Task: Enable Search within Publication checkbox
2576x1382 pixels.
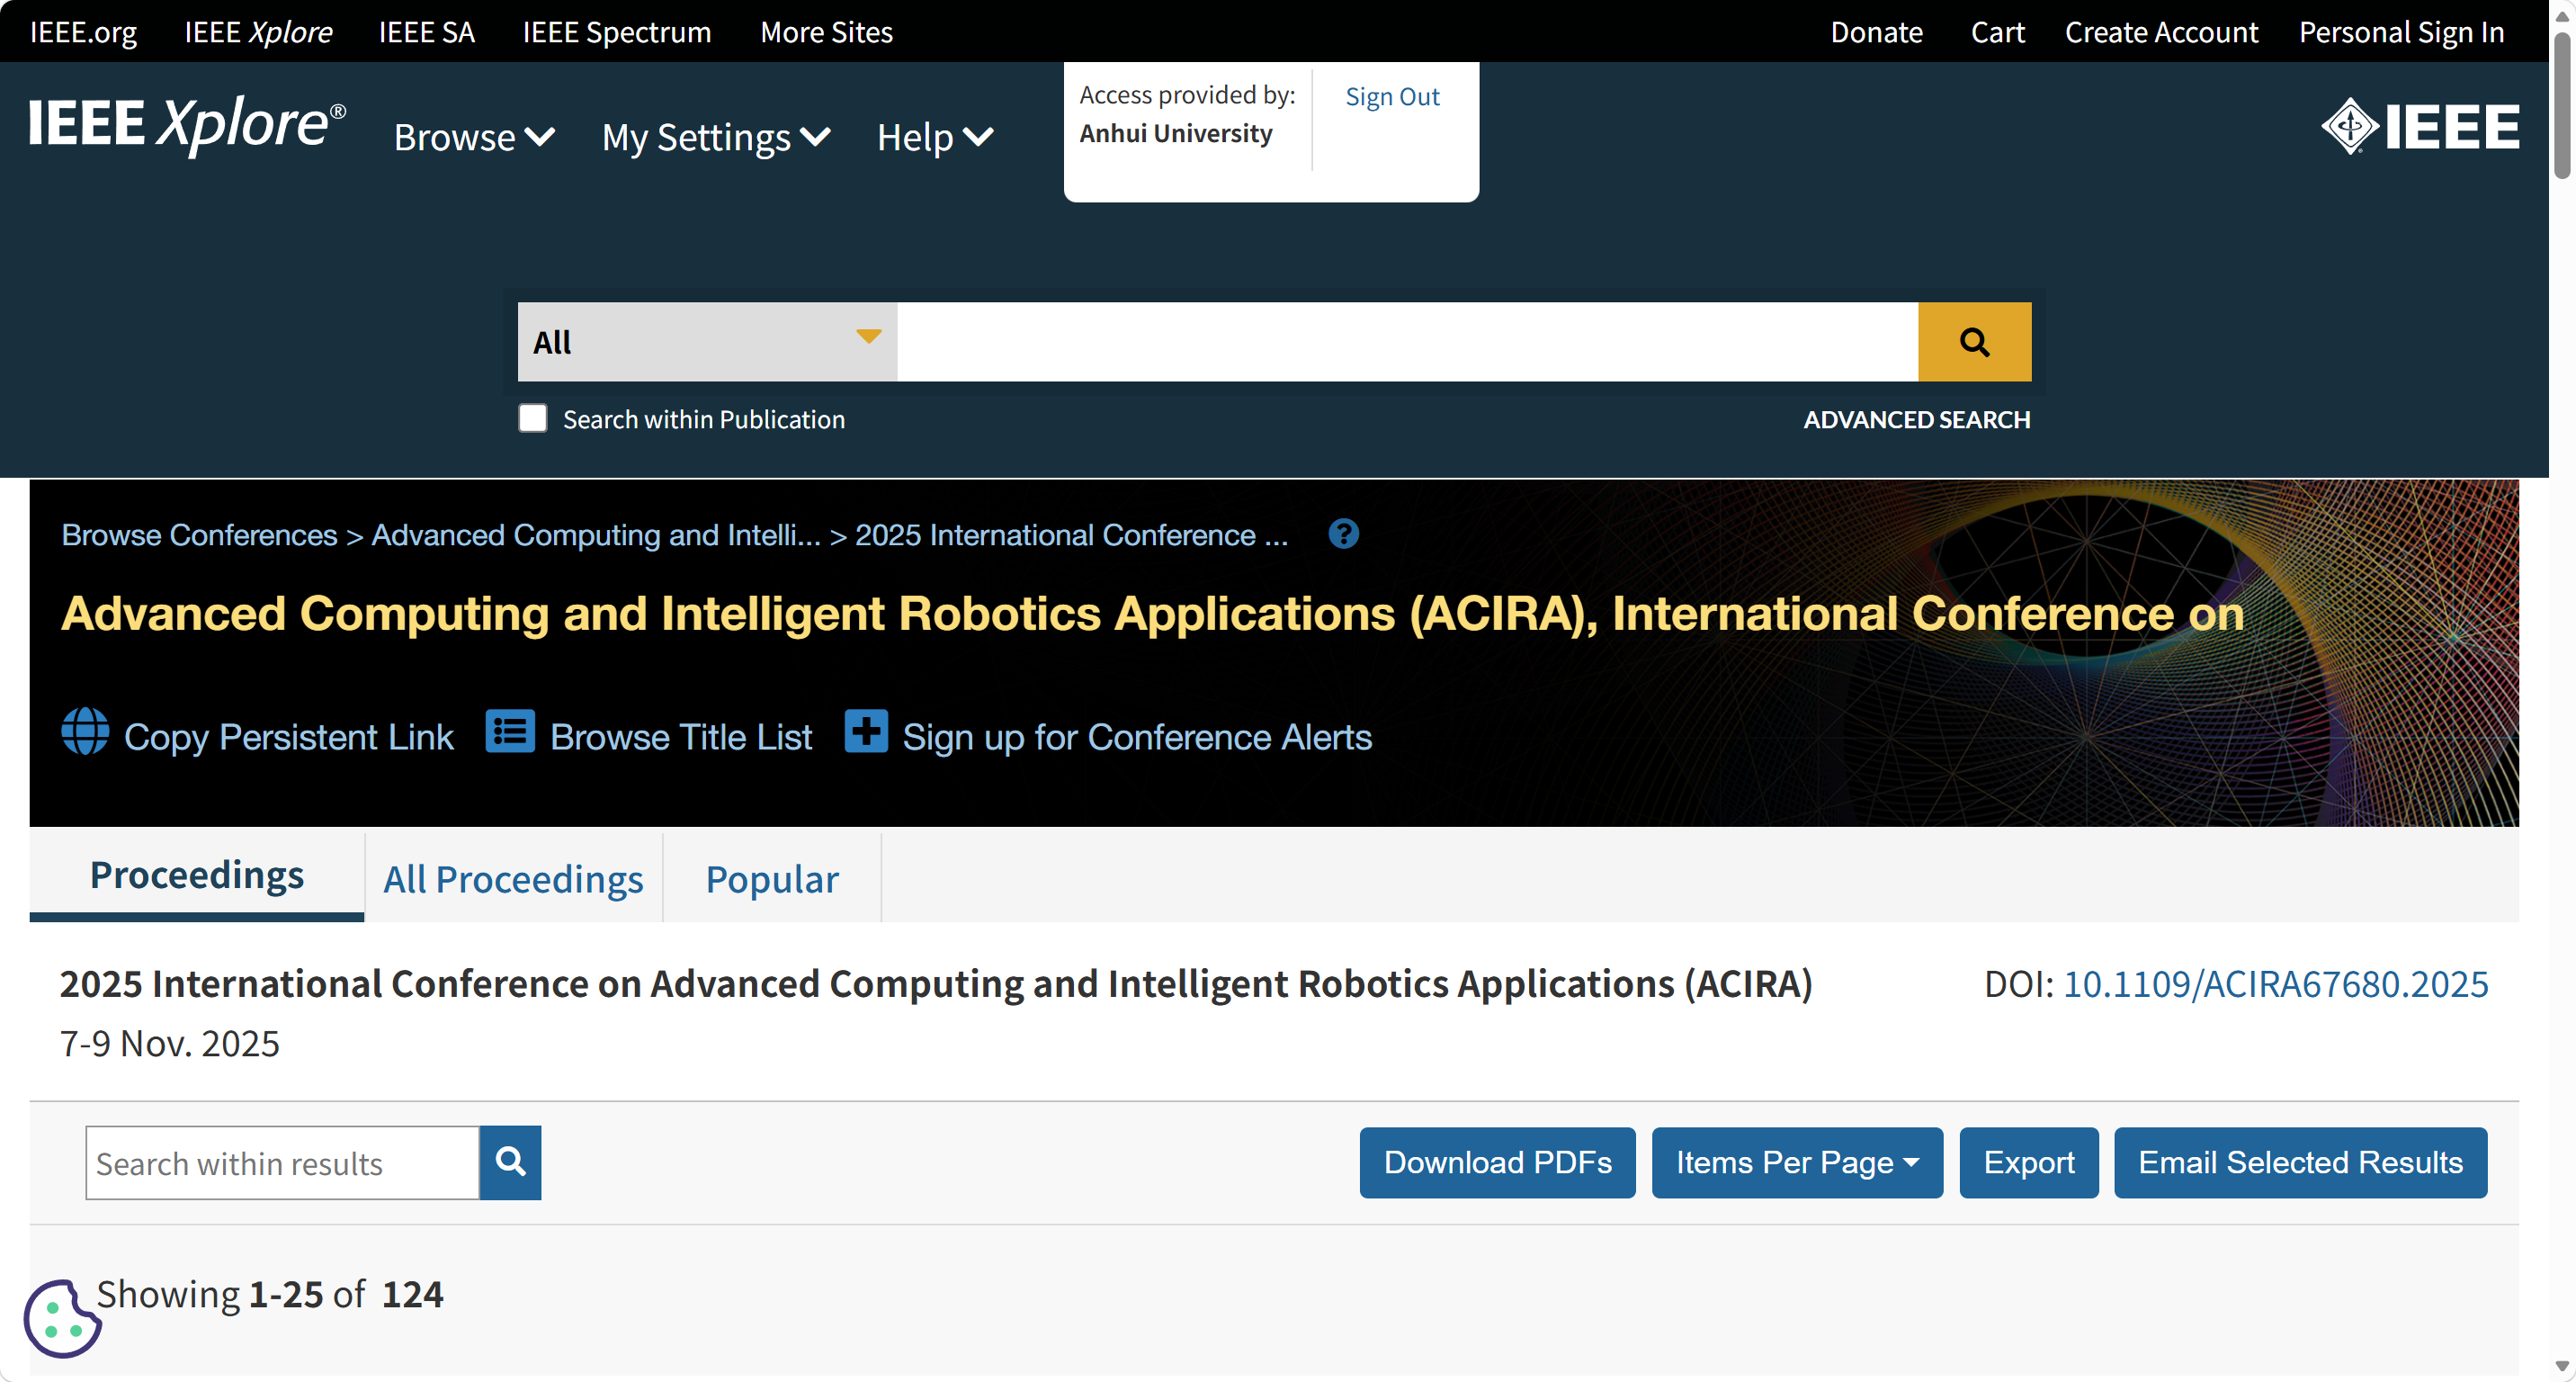Action: pos(533,419)
